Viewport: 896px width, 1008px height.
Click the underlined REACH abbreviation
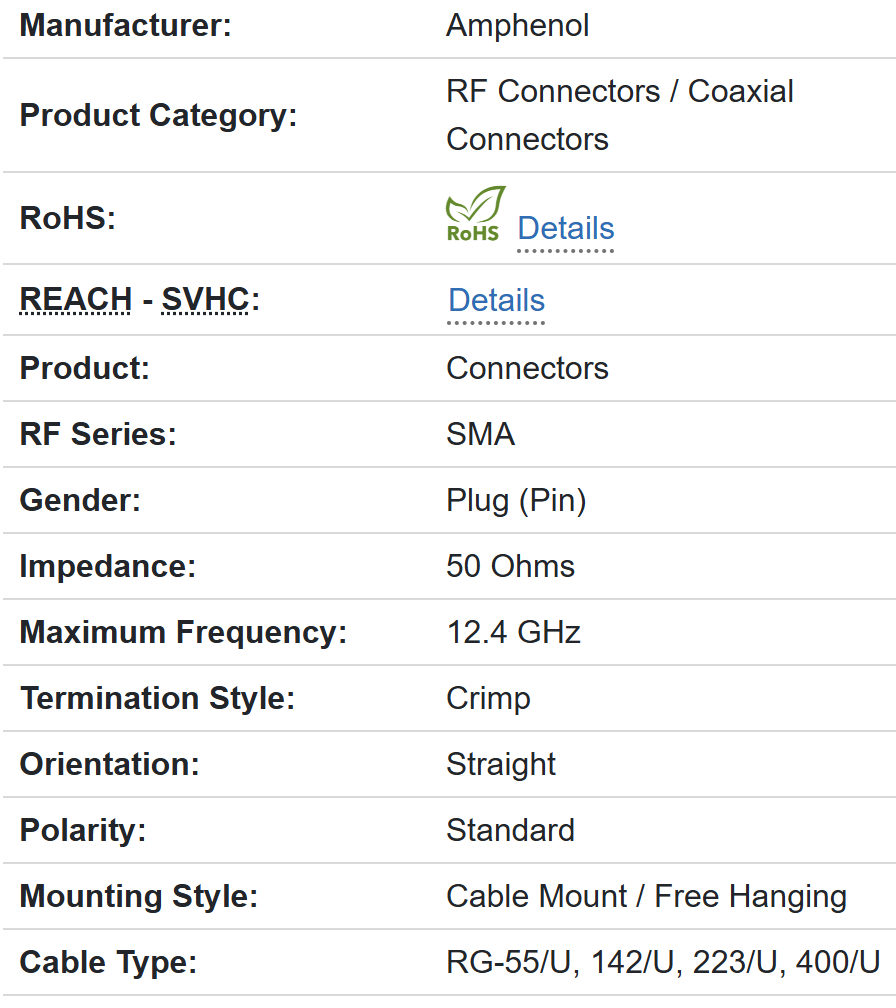76,299
